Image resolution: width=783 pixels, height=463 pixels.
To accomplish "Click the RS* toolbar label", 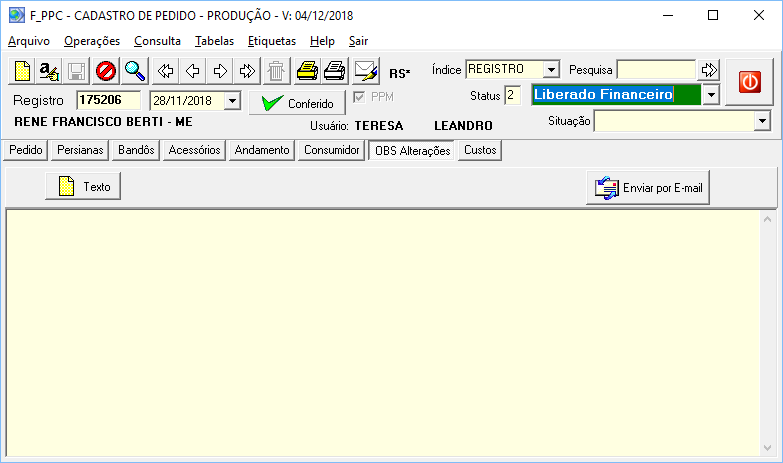I will tap(399, 73).
